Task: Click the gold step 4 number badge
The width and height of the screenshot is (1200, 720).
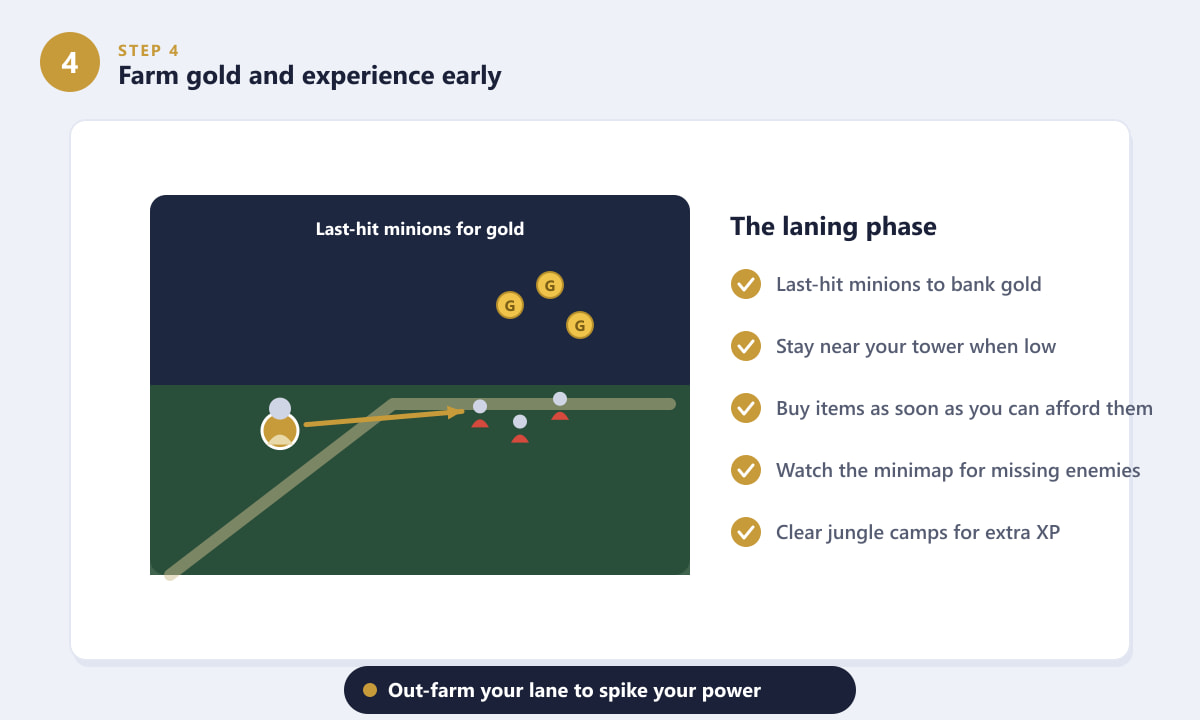Action: (70, 62)
